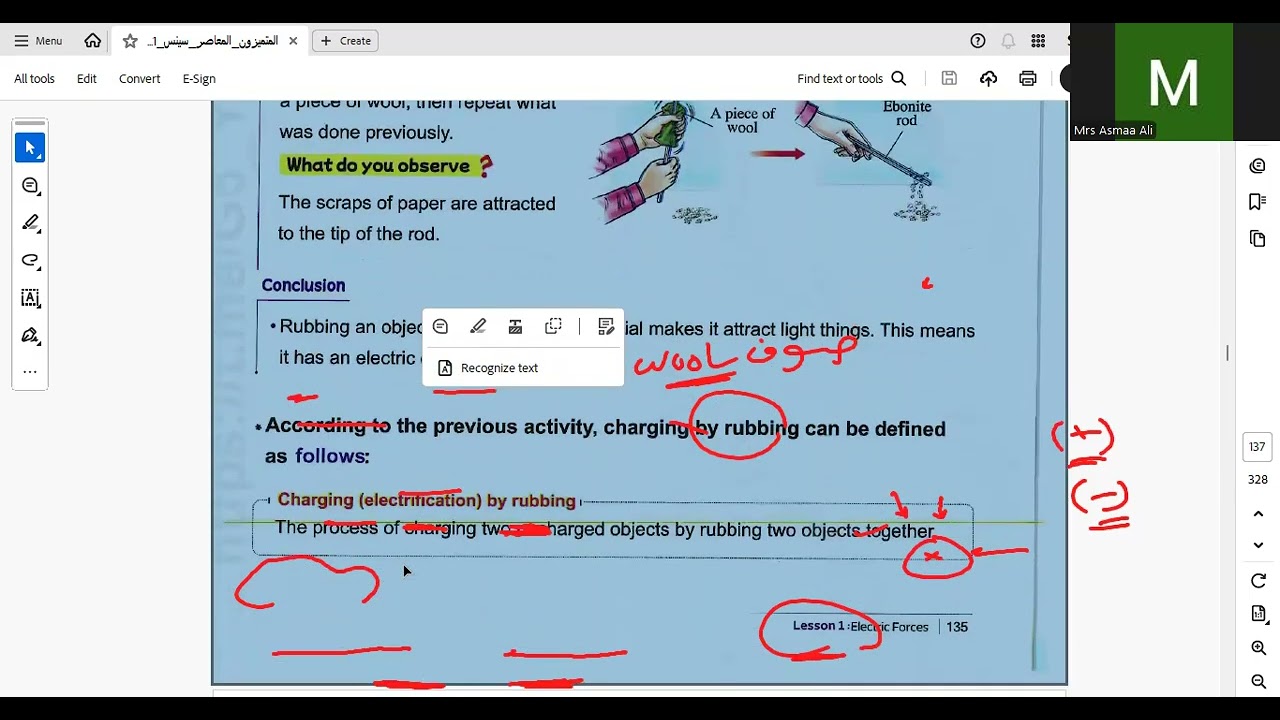The image size is (1280, 720).
Task: Click the snapshot selection icon in floating toolbar
Action: (x=553, y=327)
